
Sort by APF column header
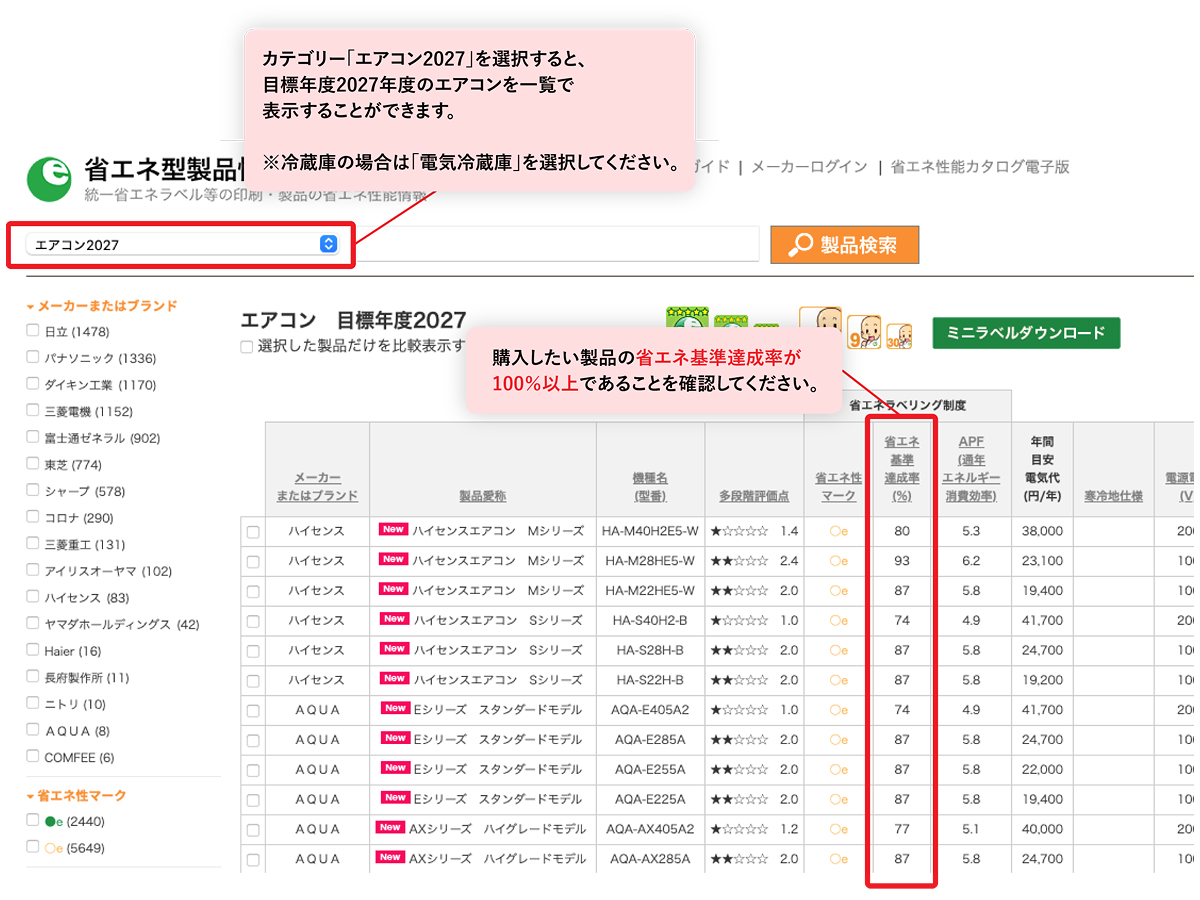[970, 468]
